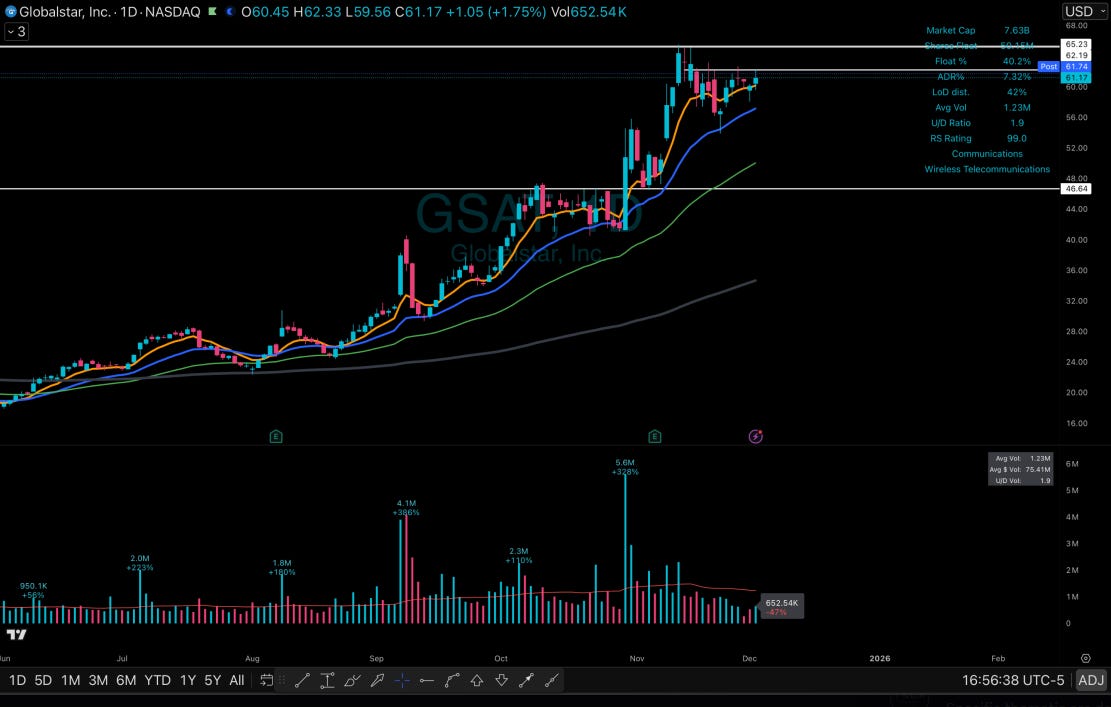The width and height of the screenshot is (1111, 707).
Task: Switch to the YTD time range
Action: point(157,680)
